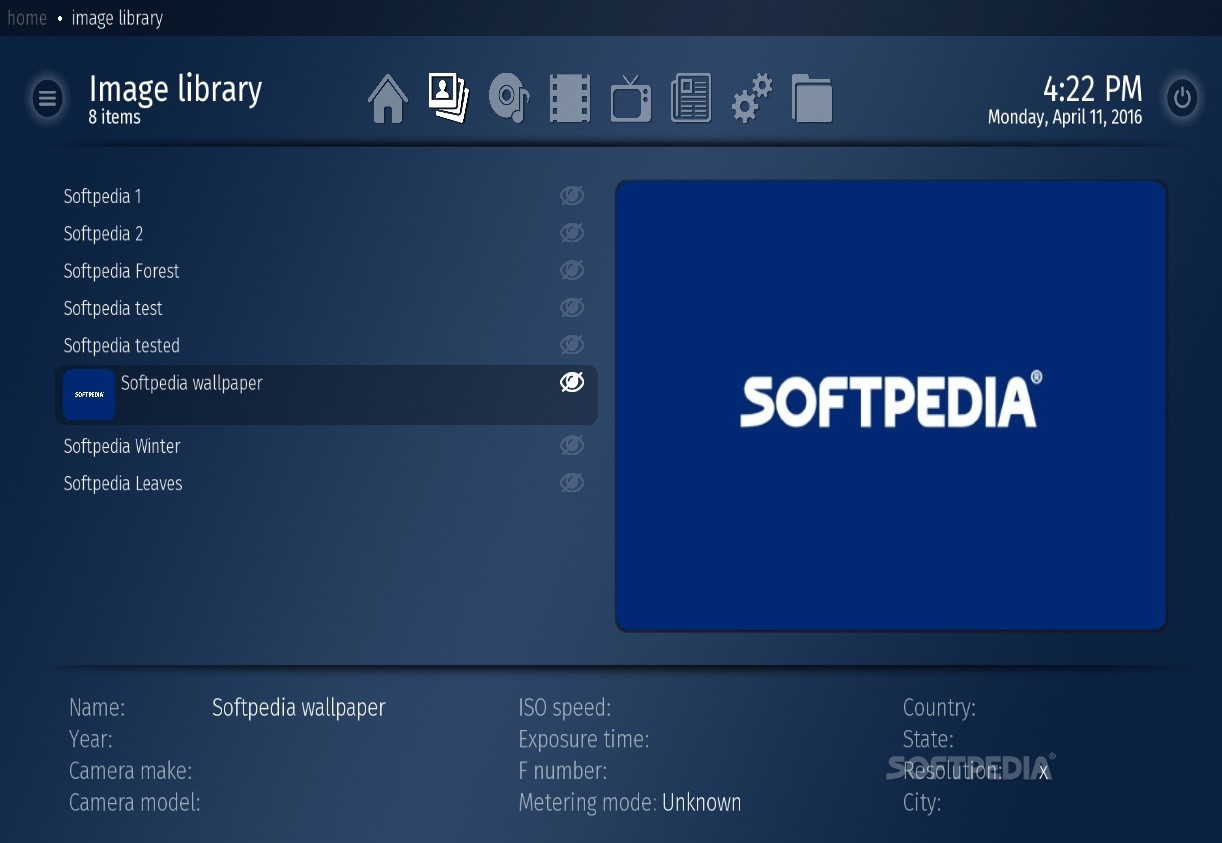Click the F number label
The height and width of the screenshot is (843, 1222).
[563, 771]
